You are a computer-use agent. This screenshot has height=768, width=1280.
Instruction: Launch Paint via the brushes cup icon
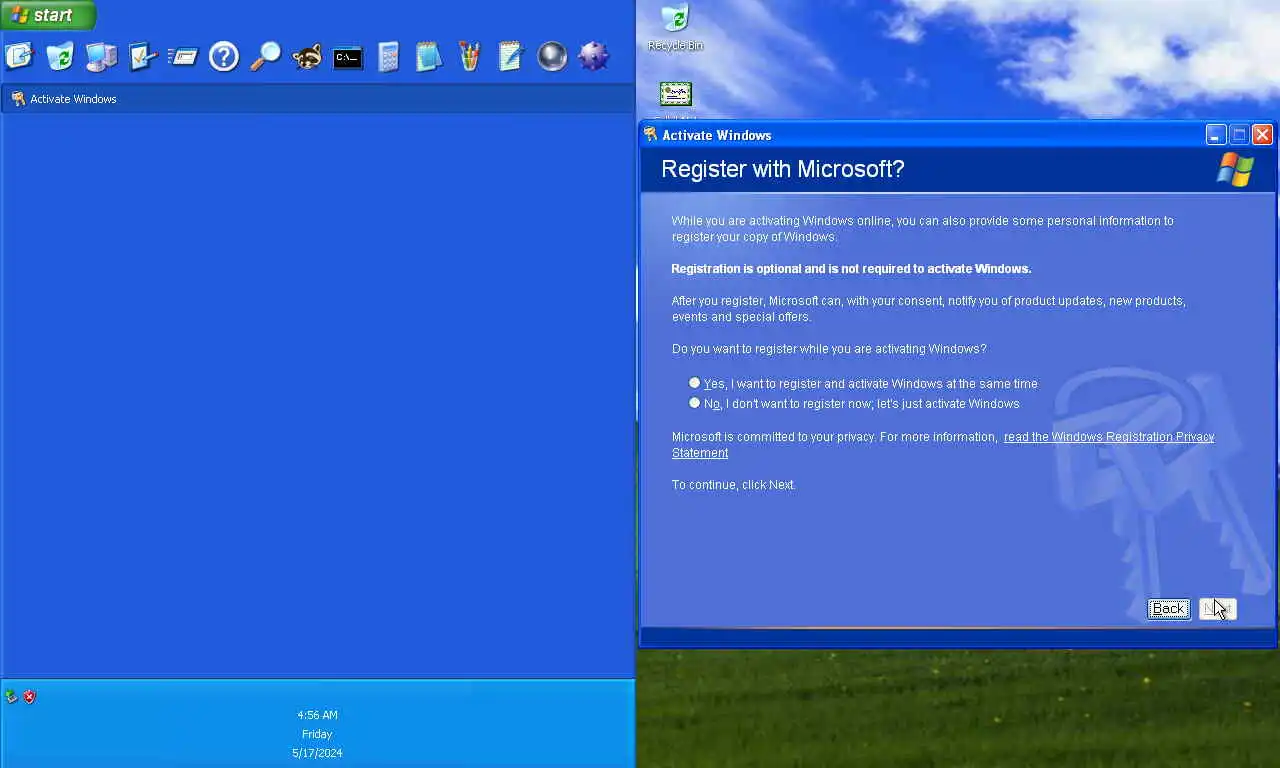tap(470, 56)
